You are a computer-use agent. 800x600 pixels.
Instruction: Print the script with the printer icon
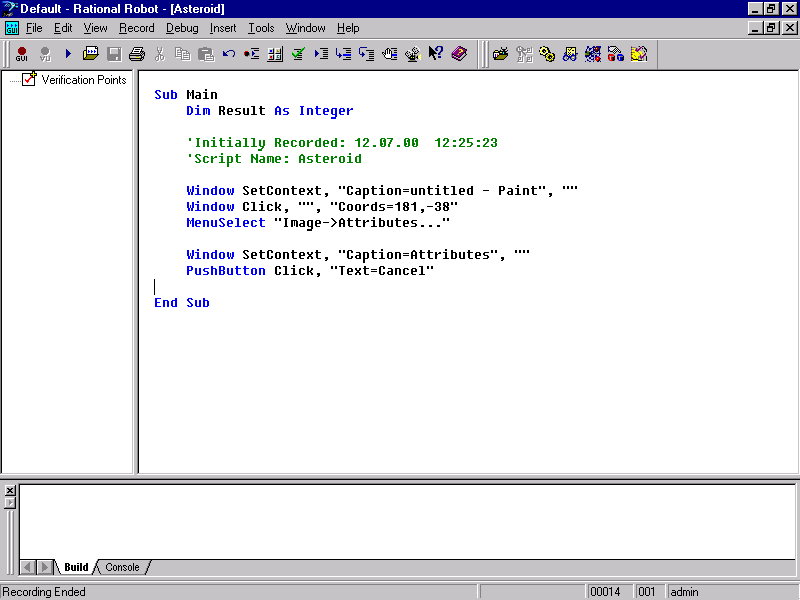pos(137,54)
